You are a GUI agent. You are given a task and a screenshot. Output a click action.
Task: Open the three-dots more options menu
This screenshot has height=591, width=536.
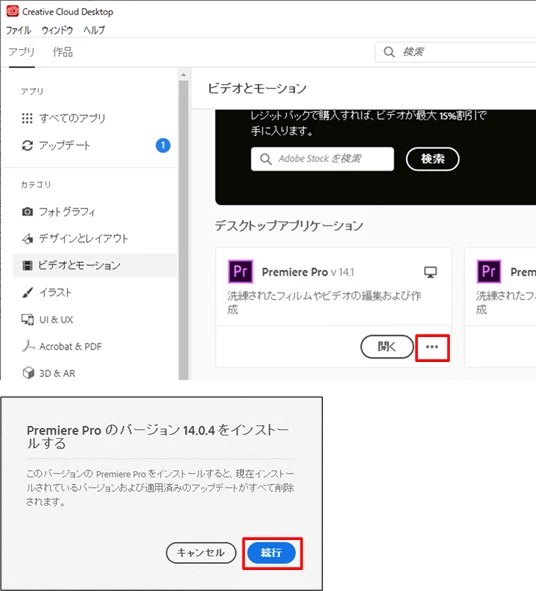(432, 347)
